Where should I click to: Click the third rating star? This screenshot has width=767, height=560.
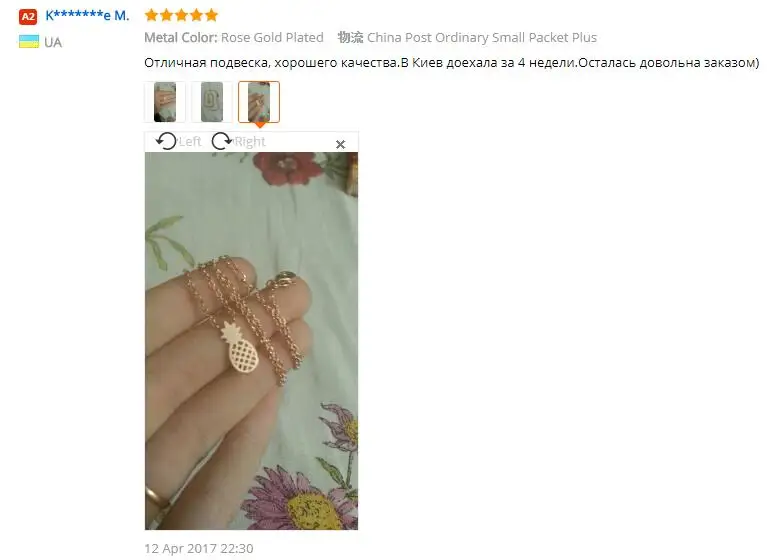click(181, 15)
